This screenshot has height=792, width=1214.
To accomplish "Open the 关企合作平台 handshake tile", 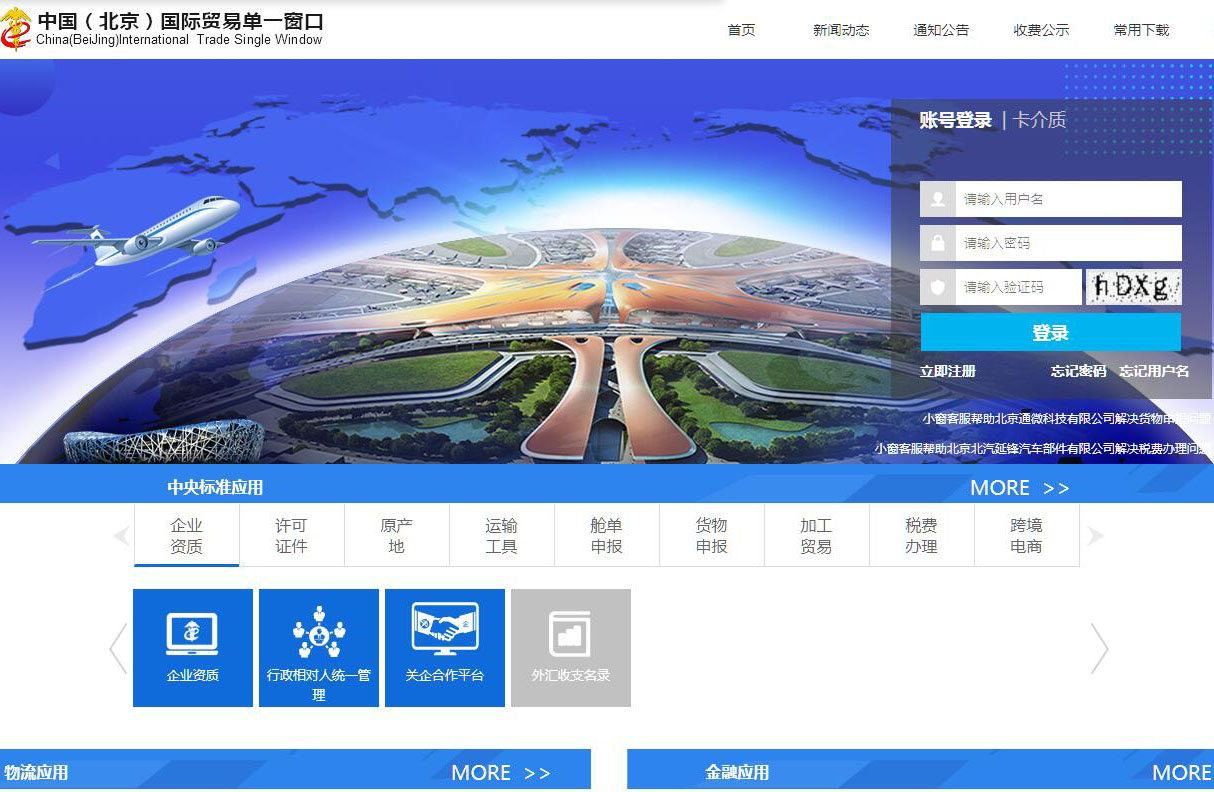I will 445,647.
